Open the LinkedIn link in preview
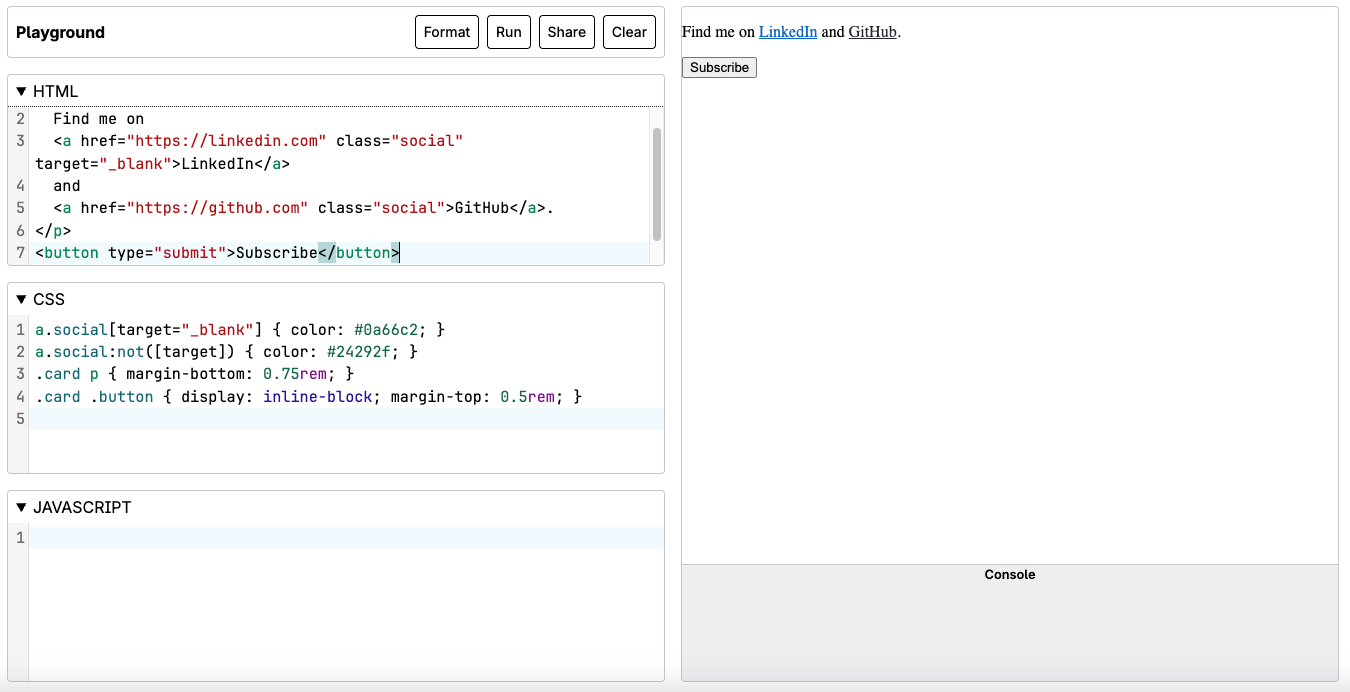 pos(788,32)
